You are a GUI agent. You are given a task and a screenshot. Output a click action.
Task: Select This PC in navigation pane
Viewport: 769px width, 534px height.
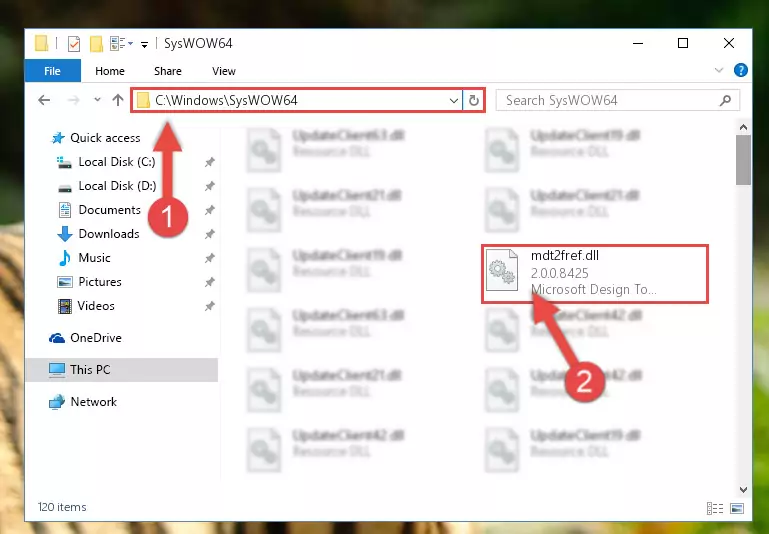(x=122, y=370)
